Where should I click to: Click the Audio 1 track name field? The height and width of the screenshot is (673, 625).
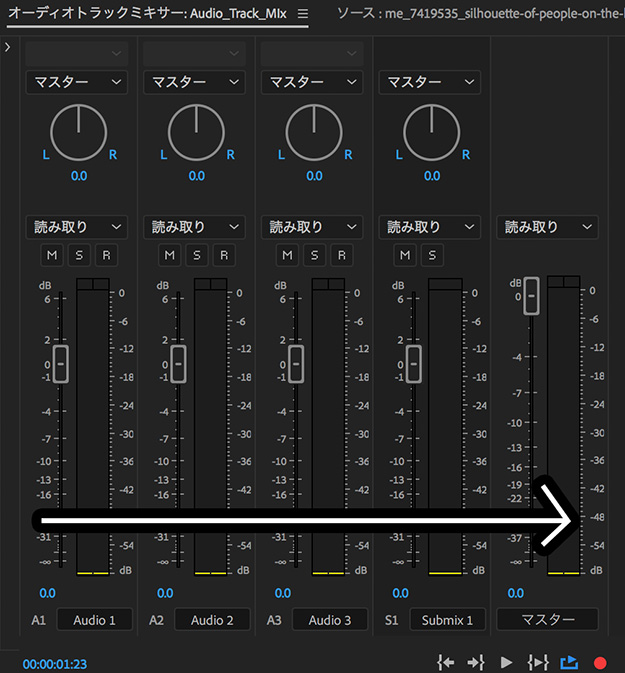point(93,620)
